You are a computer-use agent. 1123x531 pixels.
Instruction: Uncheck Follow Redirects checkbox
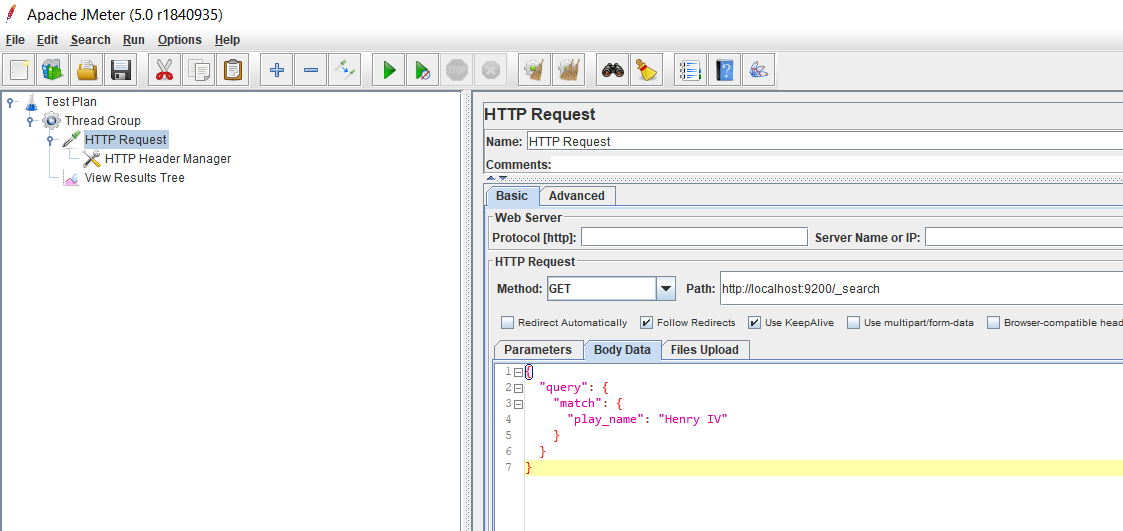pos(646,322)
